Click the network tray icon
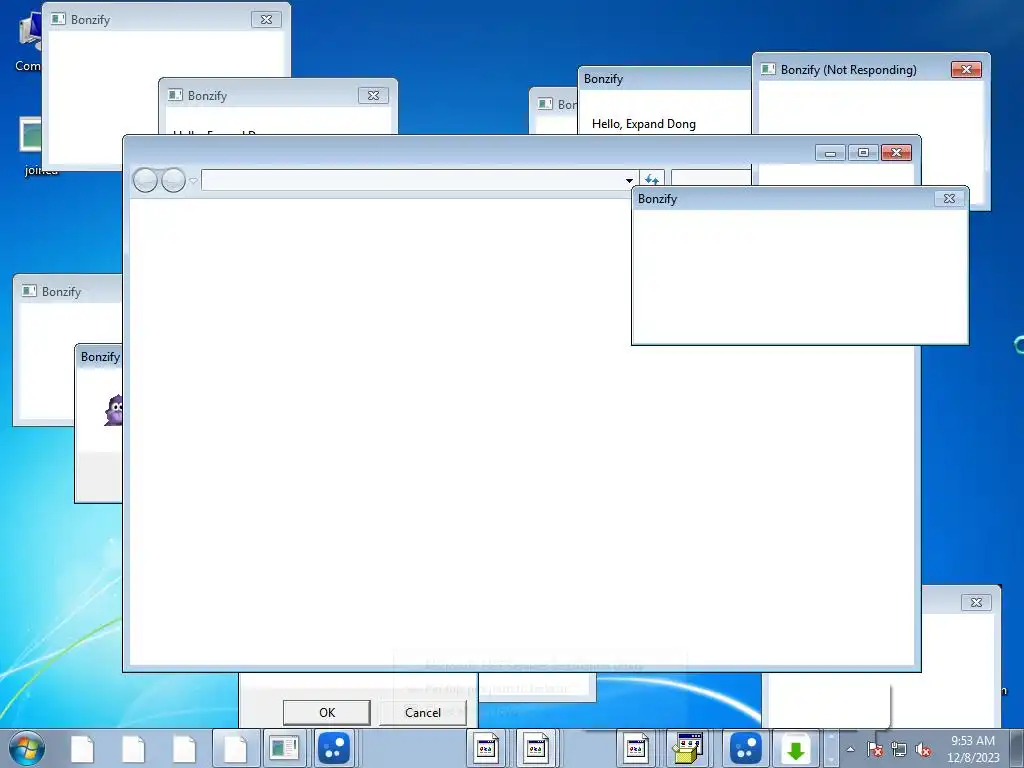 [899, 750]
